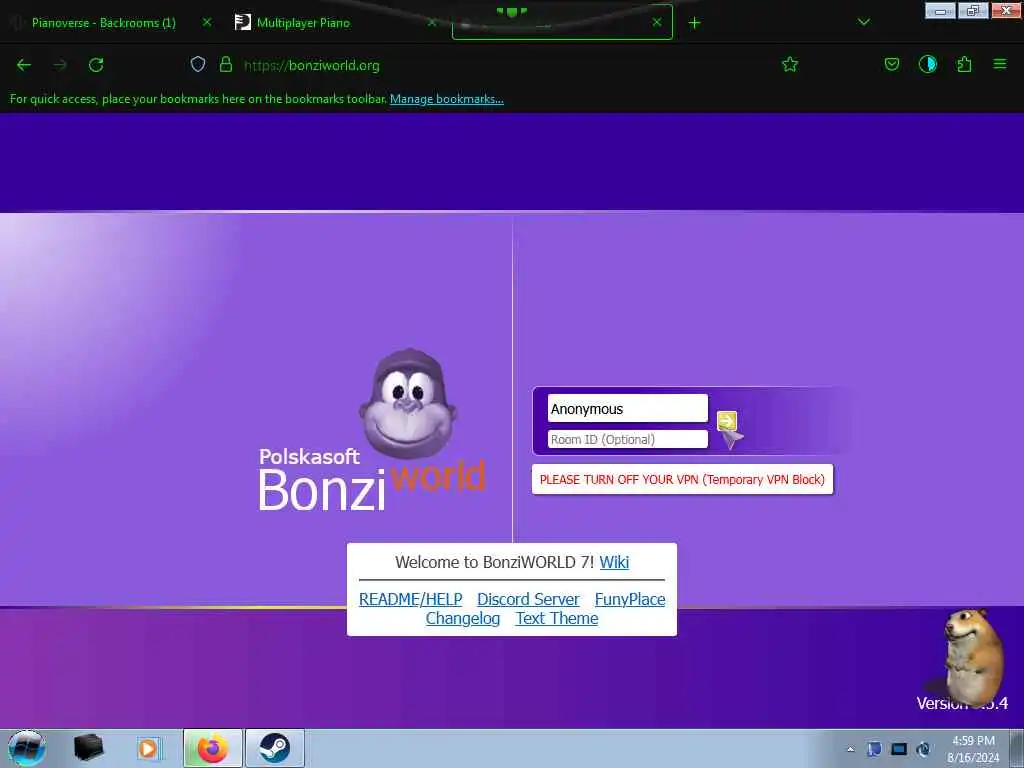Open the Discord Server link
This screenshot has height=768, width=1024.
528,600
